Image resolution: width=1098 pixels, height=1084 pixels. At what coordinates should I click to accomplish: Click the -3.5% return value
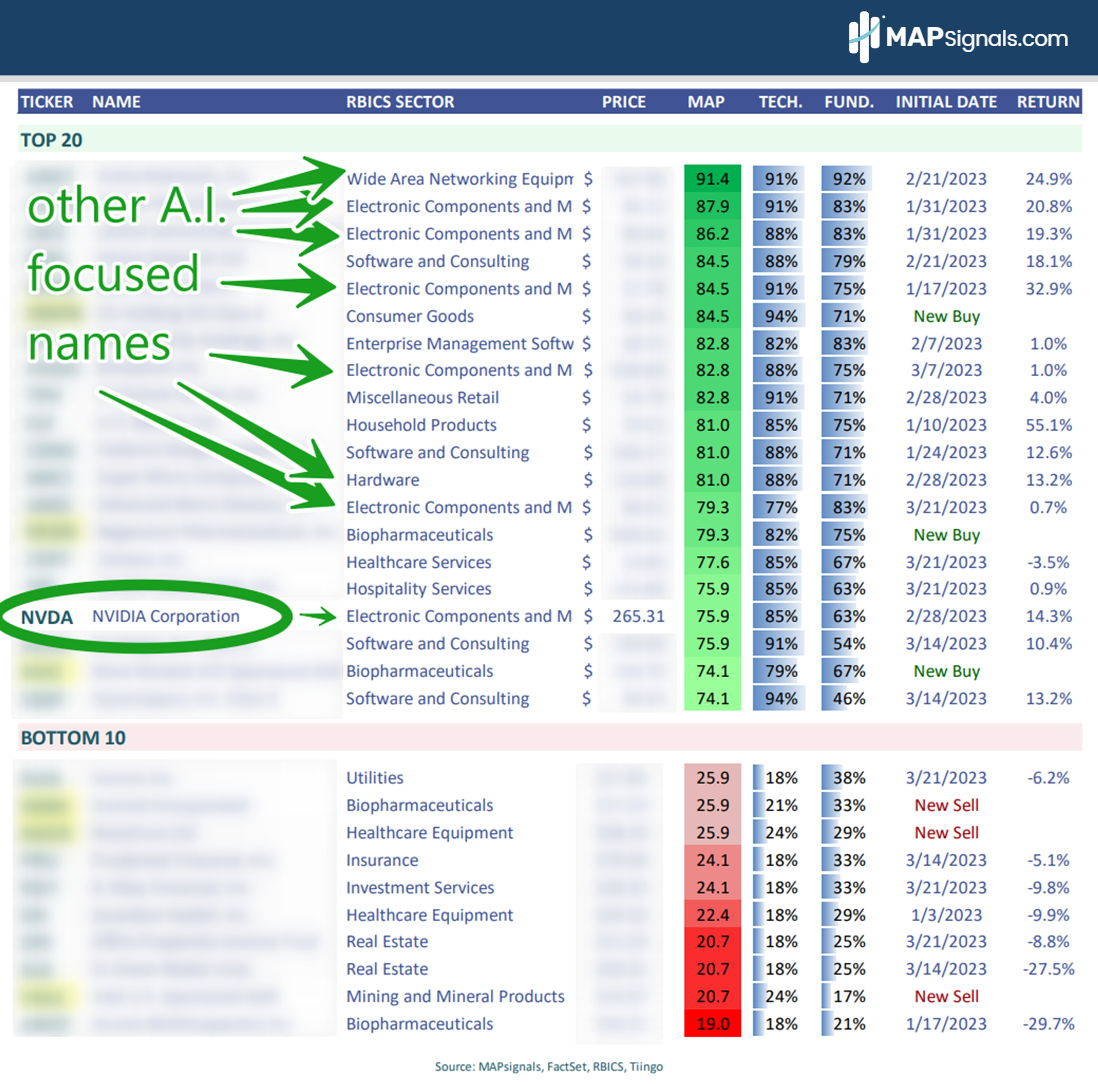pos(1048,562)
